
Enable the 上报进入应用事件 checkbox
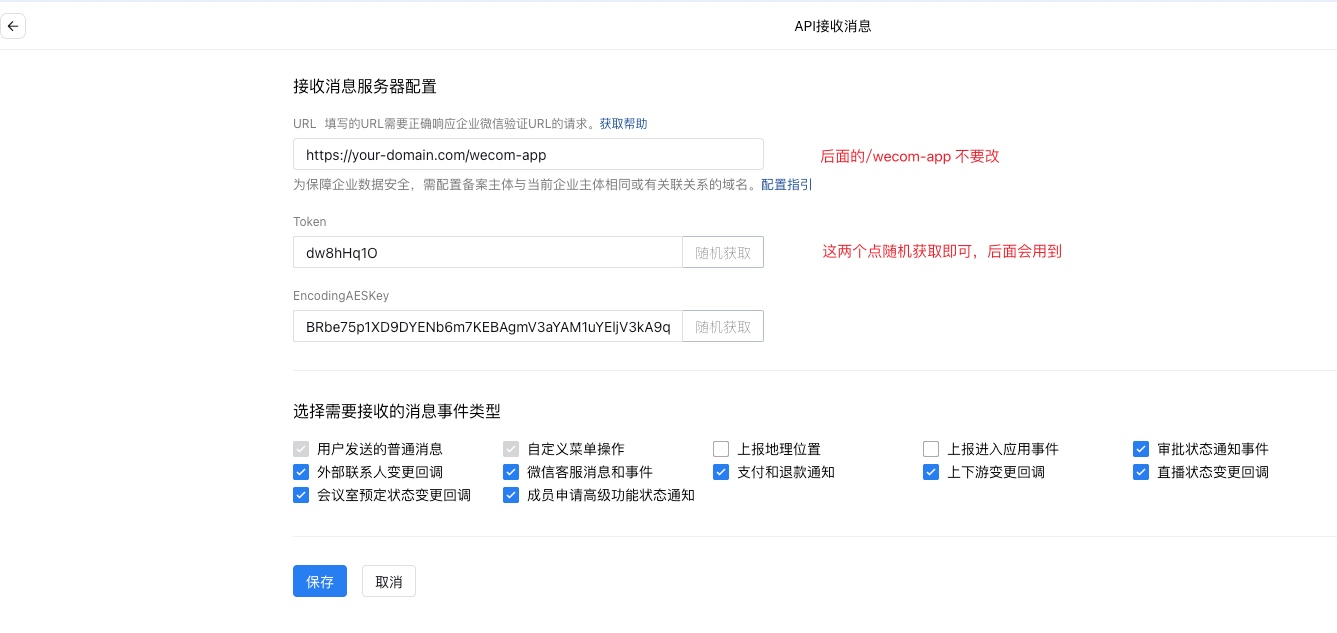931,449
